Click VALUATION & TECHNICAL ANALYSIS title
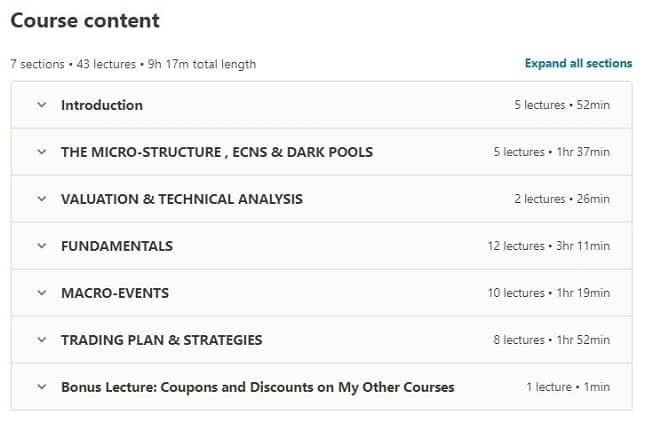Image resolution: width=645 pixels, height=422 pixels. pyautogui.click(x=182, y=199)
